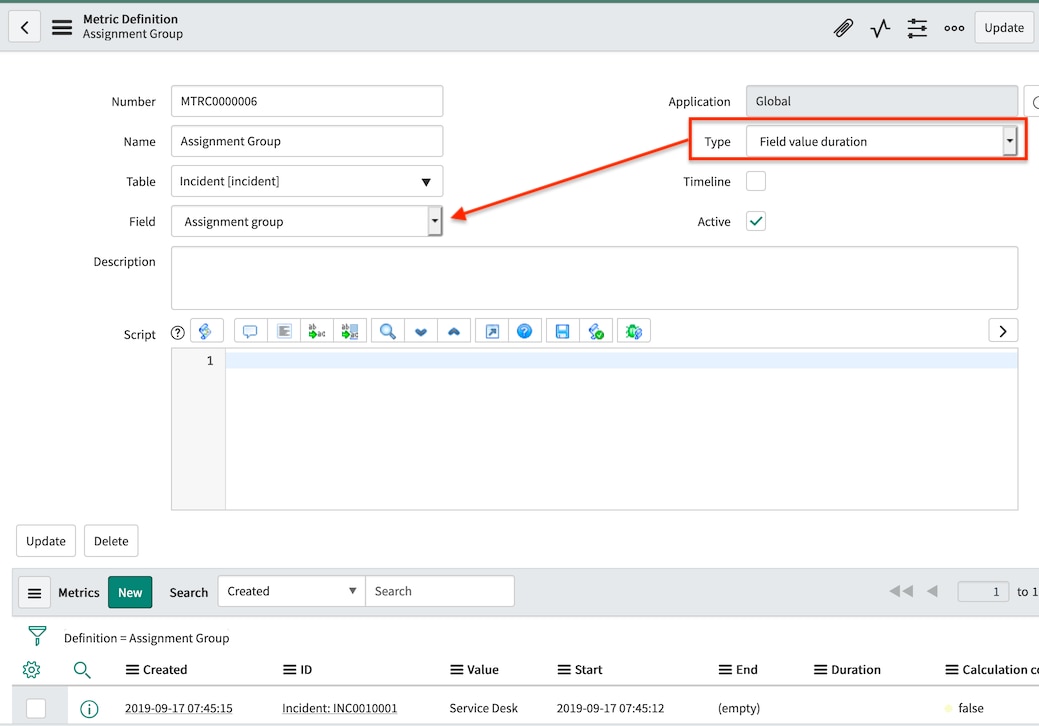Expand script toolbar right chevron
Viewport: 1039px width, 726px height.
click(1003, 331)
